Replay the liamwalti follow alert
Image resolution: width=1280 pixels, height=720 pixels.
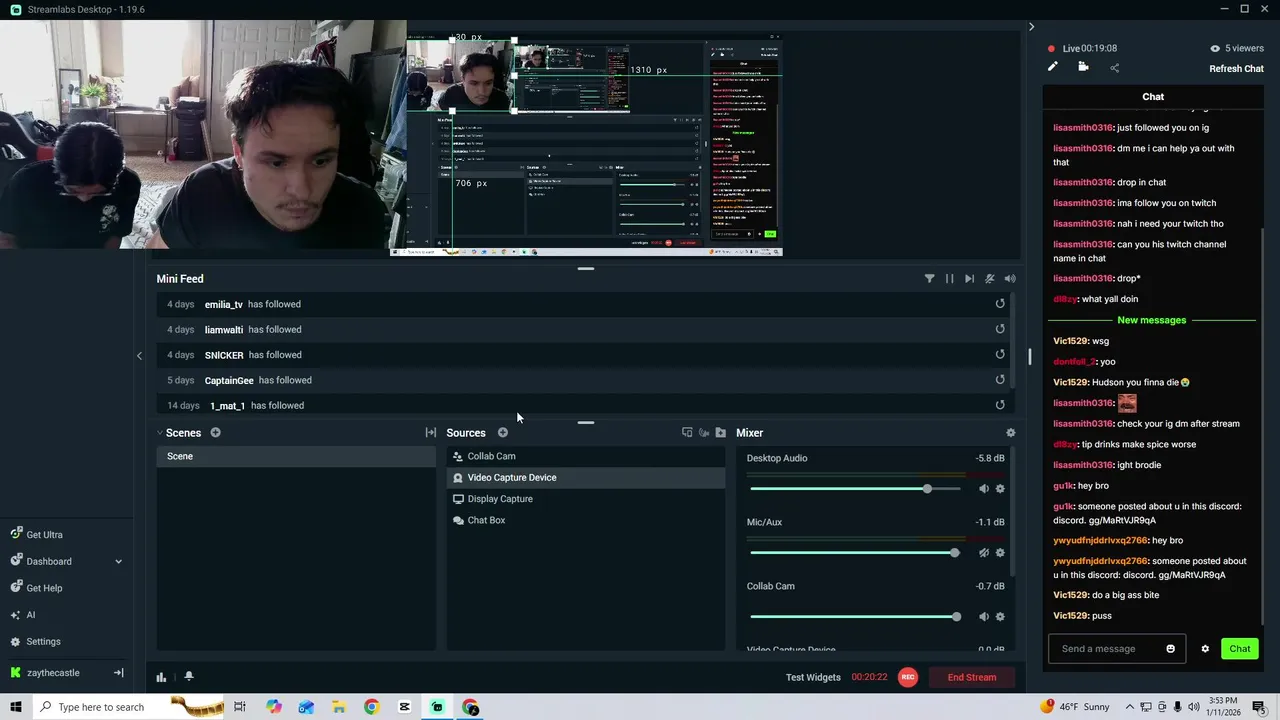click(x=1000, y=329)
